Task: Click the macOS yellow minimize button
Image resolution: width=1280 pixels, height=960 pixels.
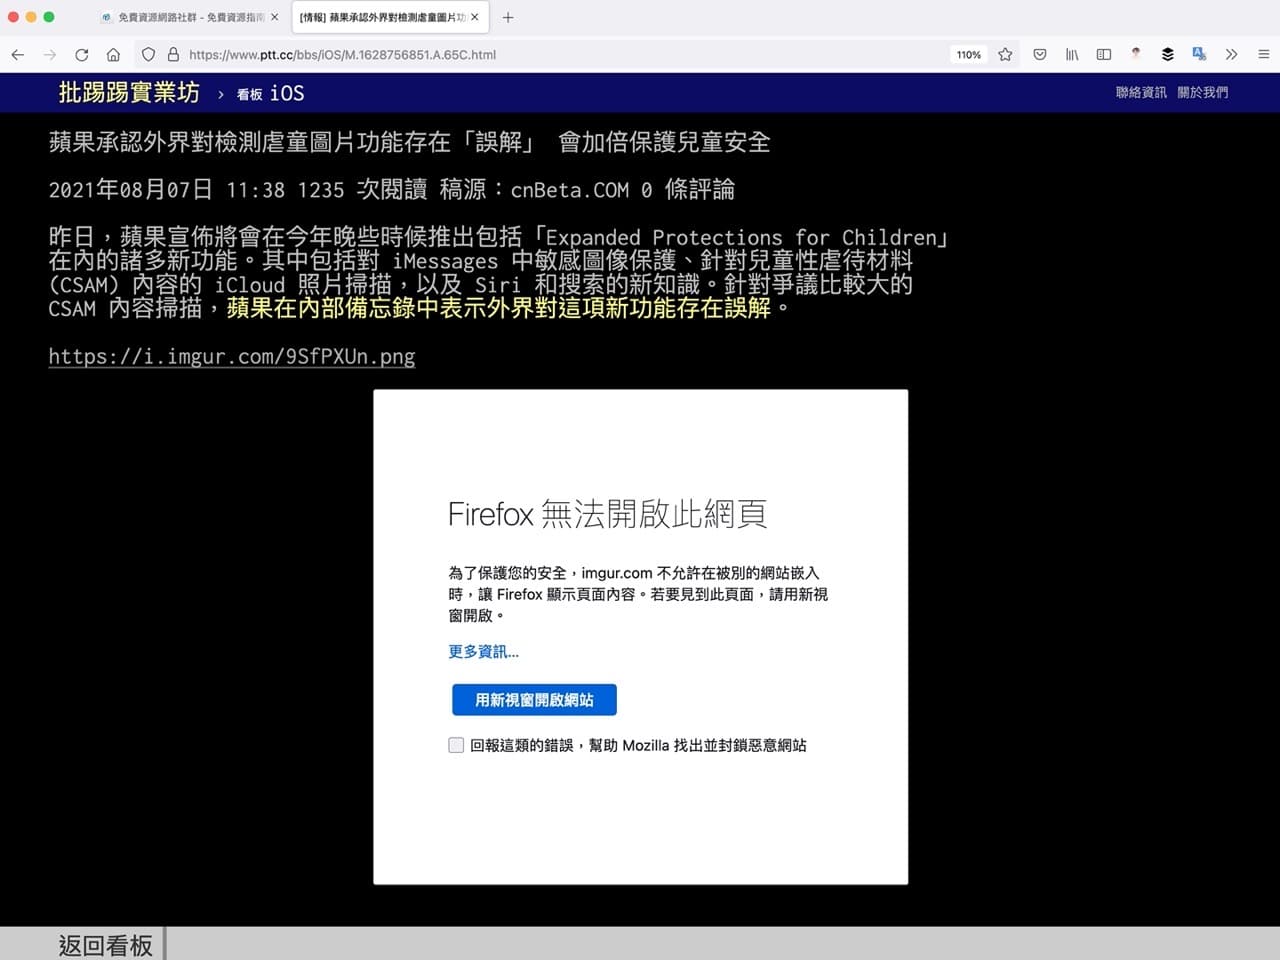Action: 31,17
